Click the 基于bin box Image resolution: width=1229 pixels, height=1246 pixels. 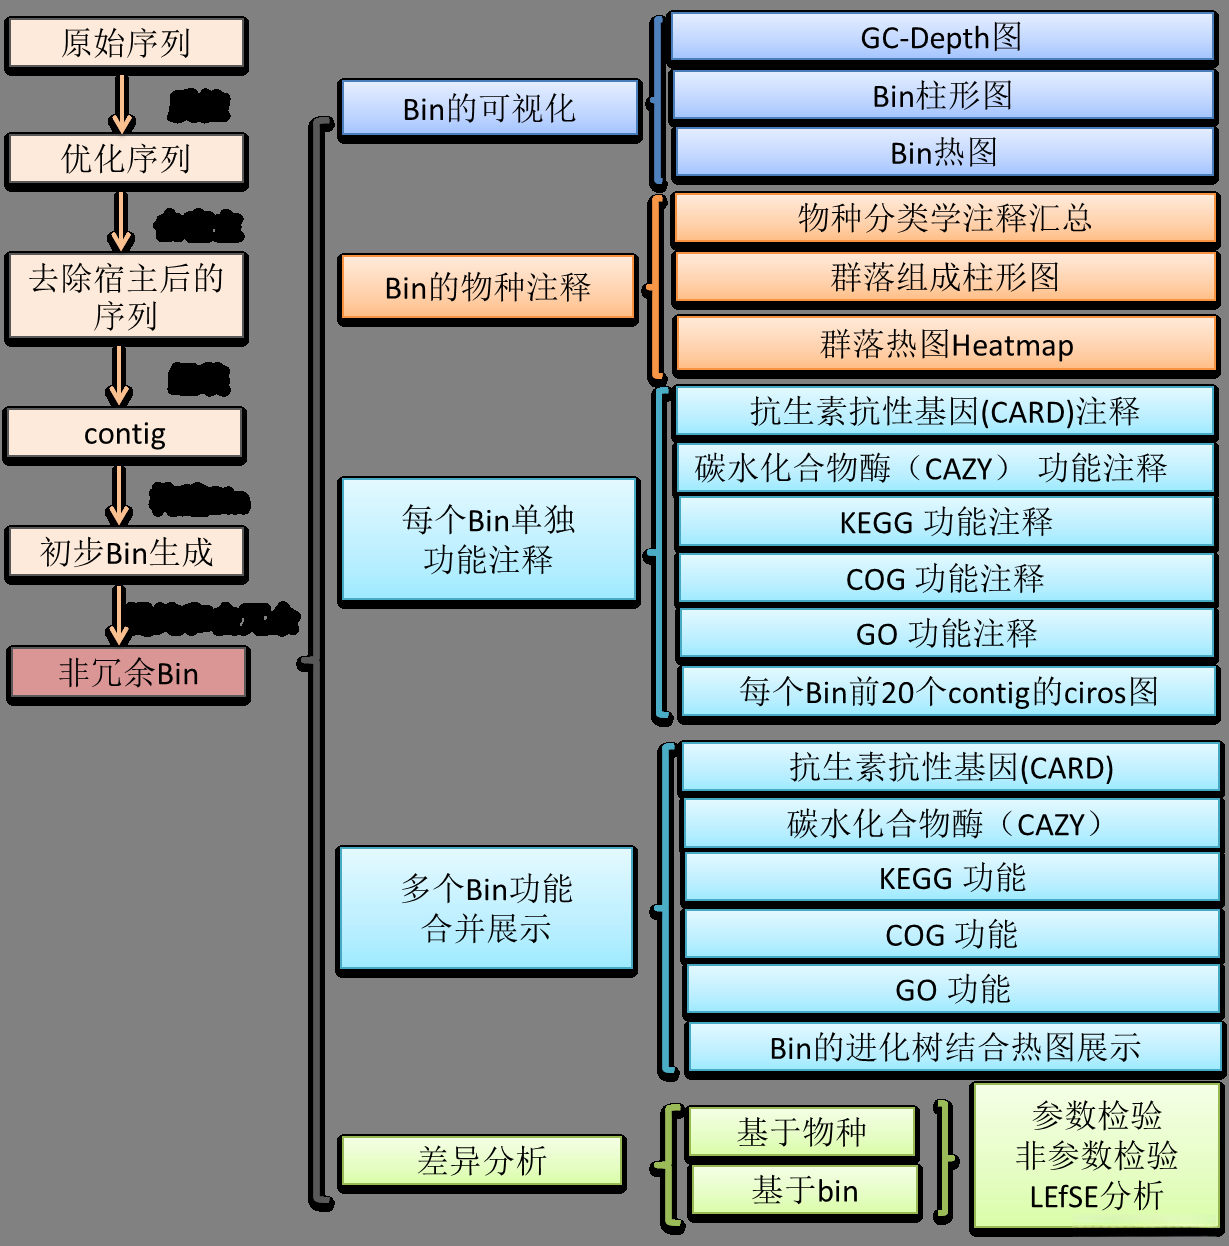804,1191
